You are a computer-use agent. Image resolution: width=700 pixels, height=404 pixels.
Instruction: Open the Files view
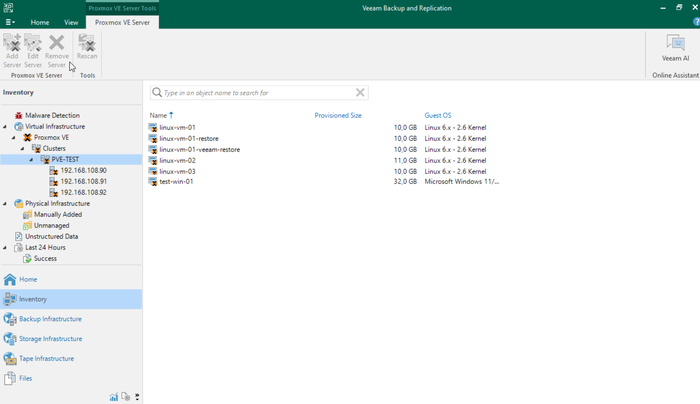[25, 378]
